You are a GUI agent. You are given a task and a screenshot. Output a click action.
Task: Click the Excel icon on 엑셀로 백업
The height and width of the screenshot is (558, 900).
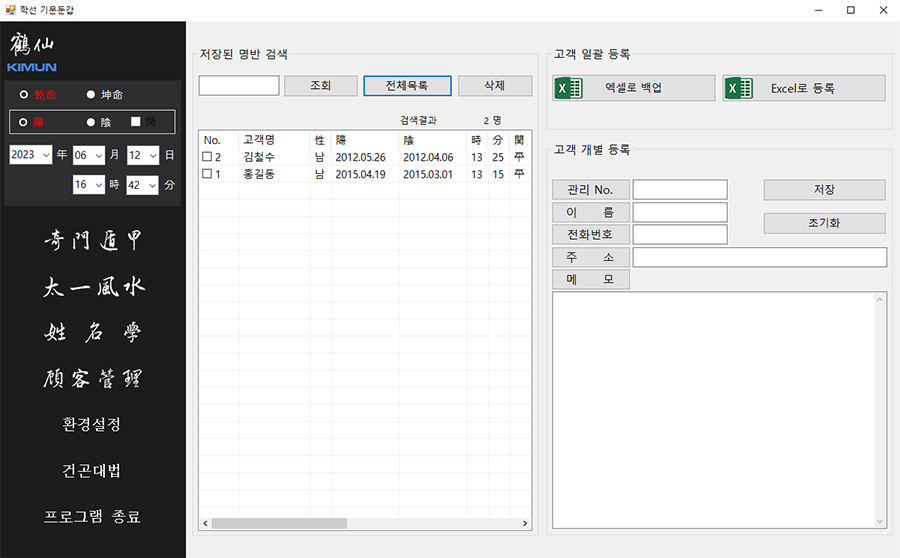click(568, 88)
